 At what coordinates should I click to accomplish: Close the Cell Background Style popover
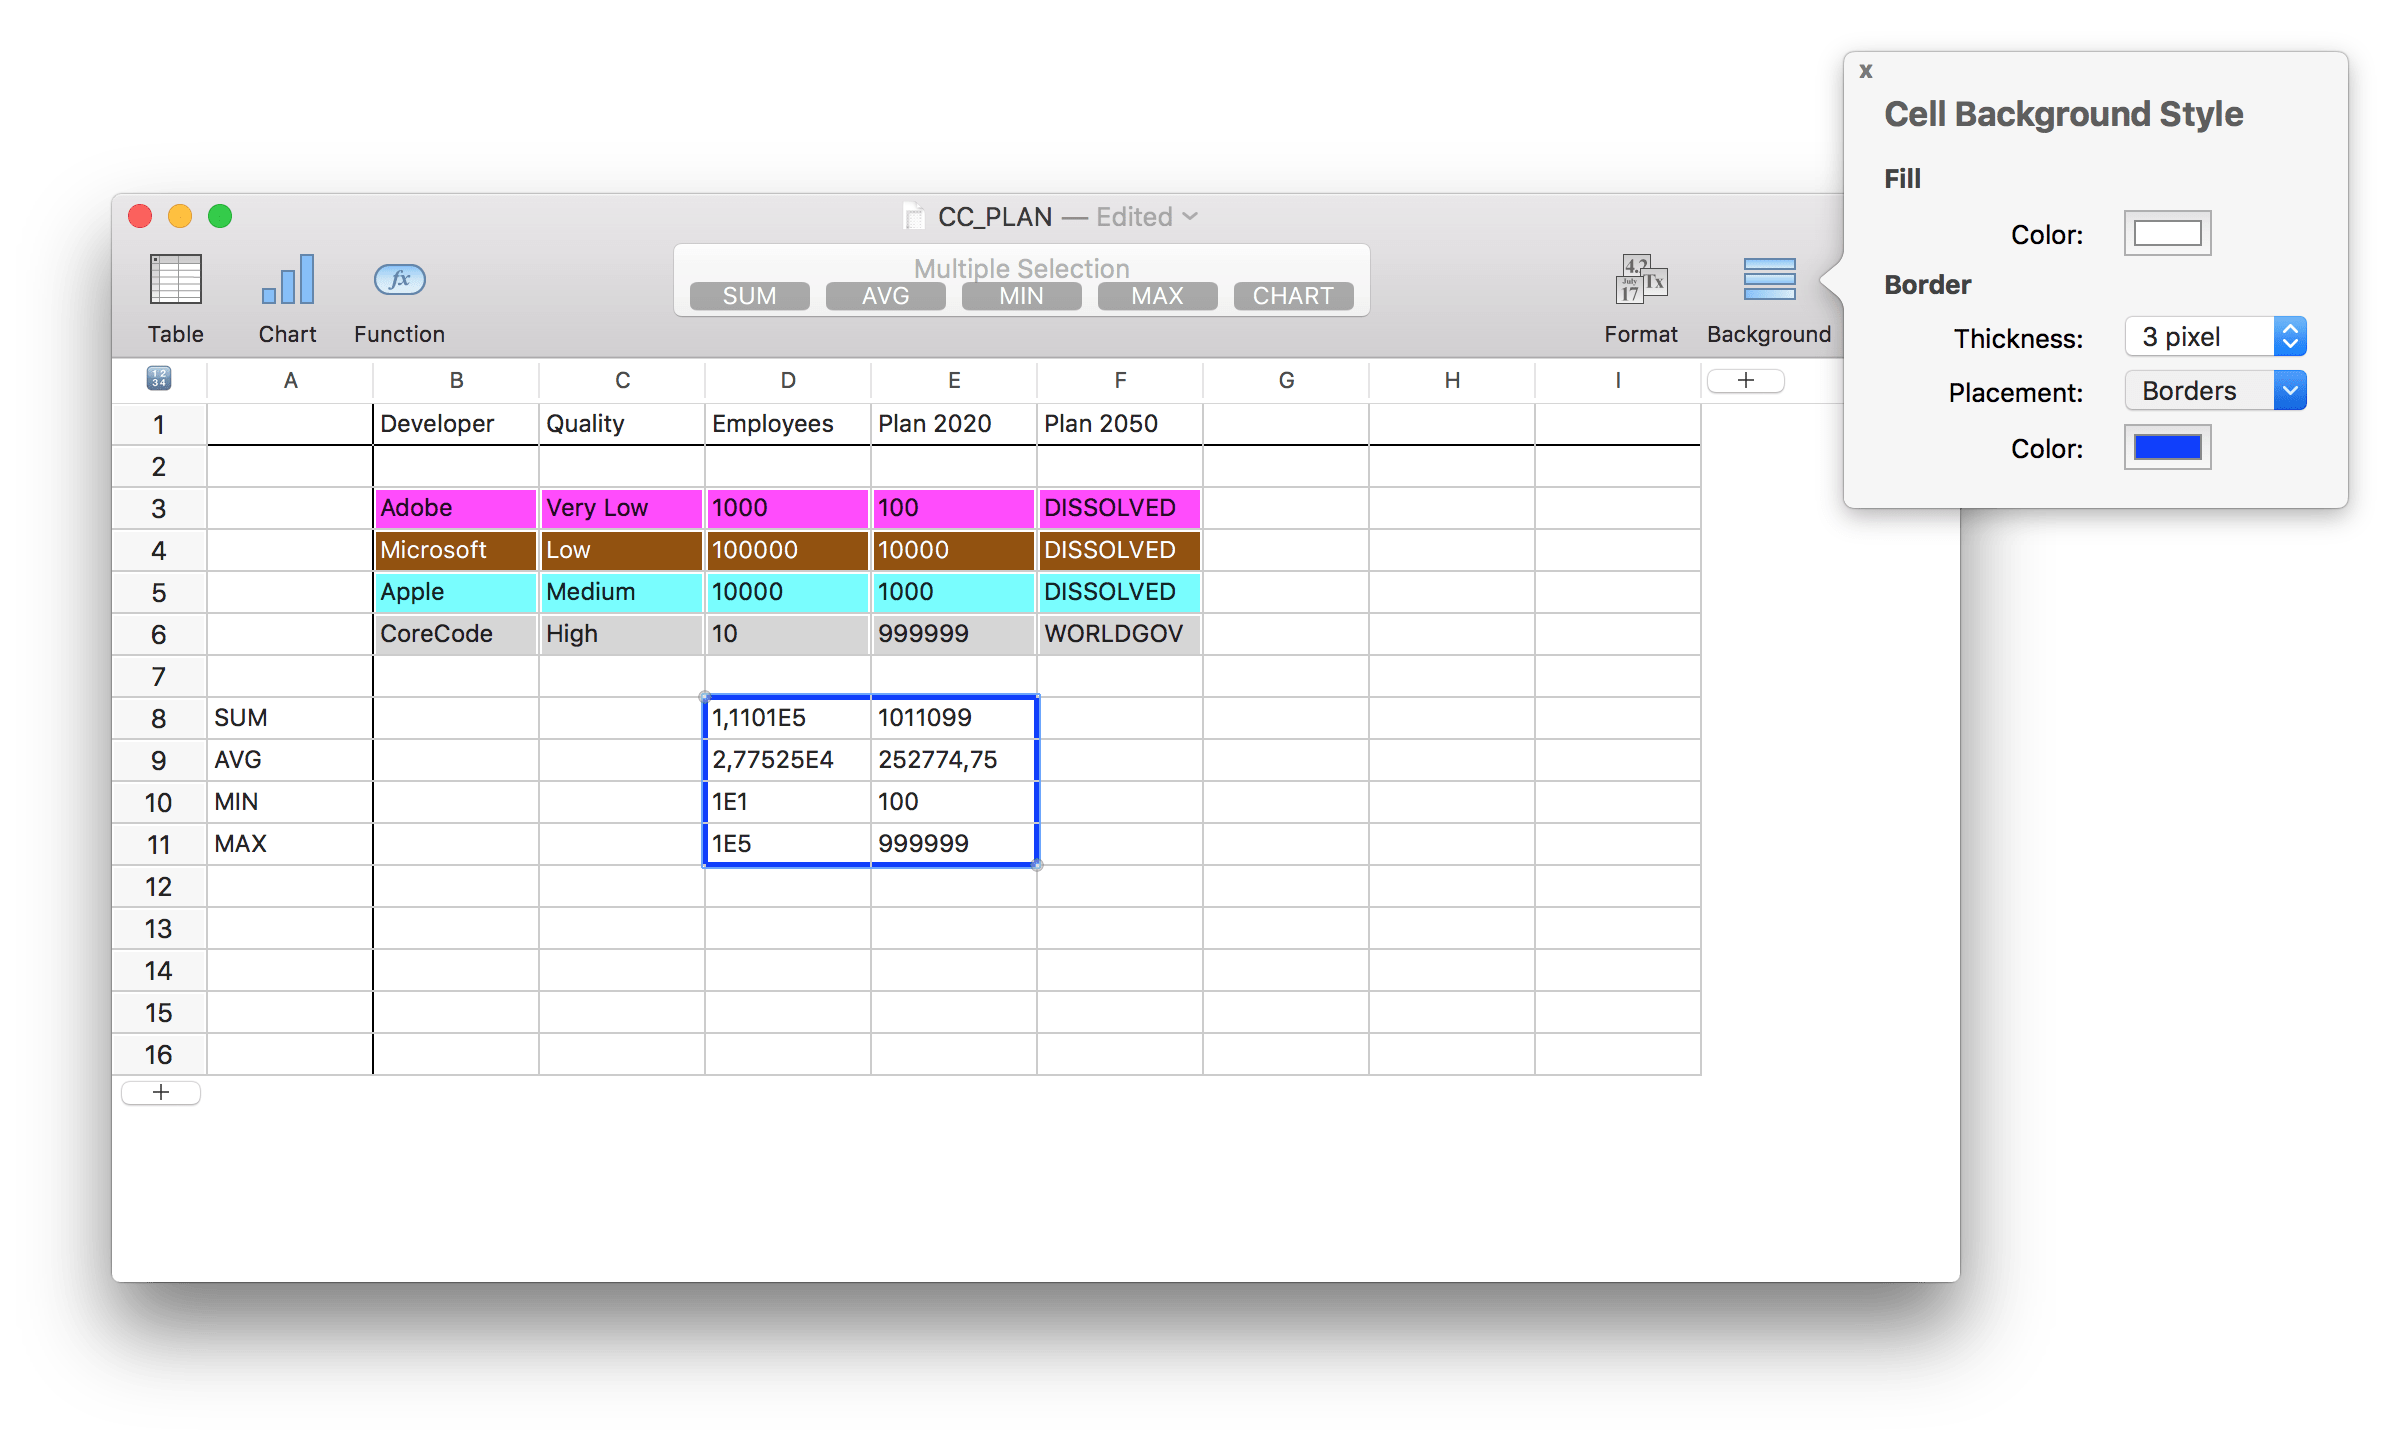point(1865,71)
